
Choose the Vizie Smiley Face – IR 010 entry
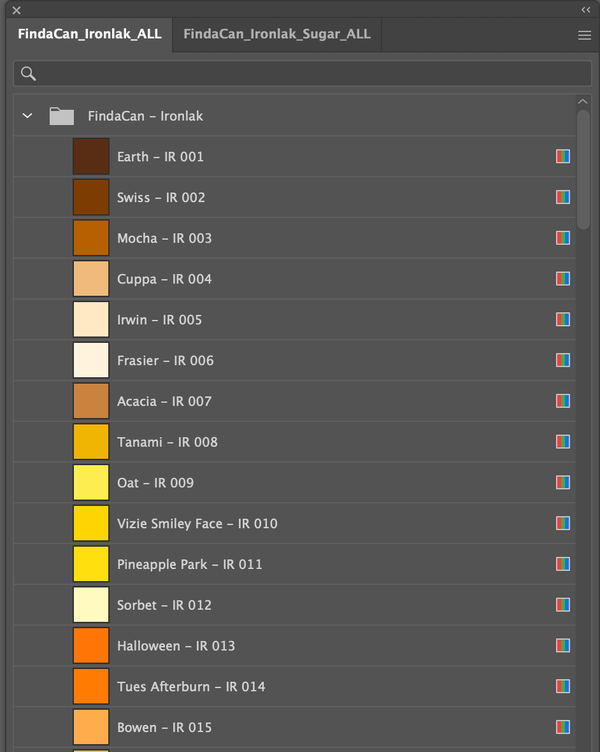click(x=197, y=523)
